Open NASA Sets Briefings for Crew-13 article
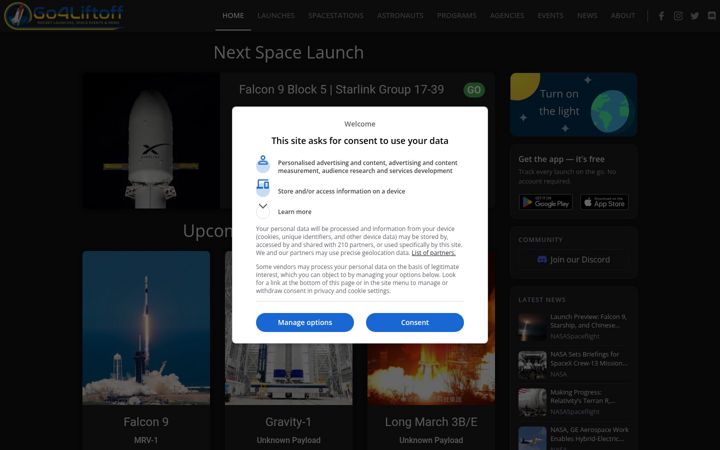720x450 pixels. [x=588, y=359]
